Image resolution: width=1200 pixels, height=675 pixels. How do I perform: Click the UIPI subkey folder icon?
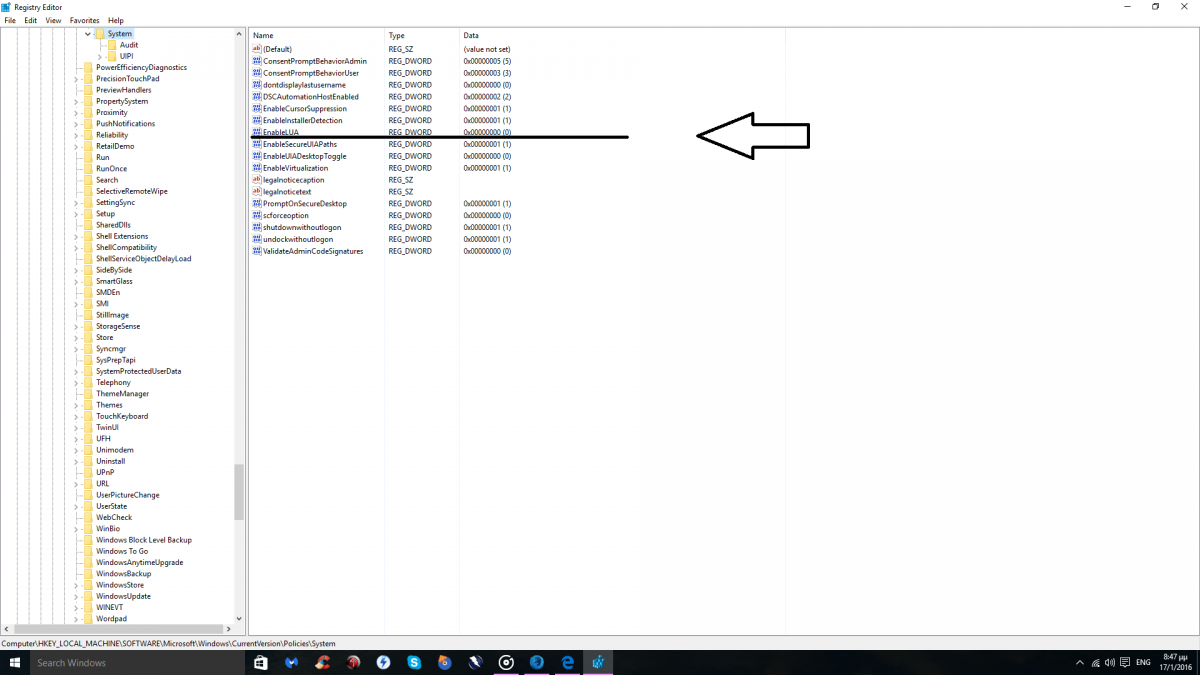[112, 56]
